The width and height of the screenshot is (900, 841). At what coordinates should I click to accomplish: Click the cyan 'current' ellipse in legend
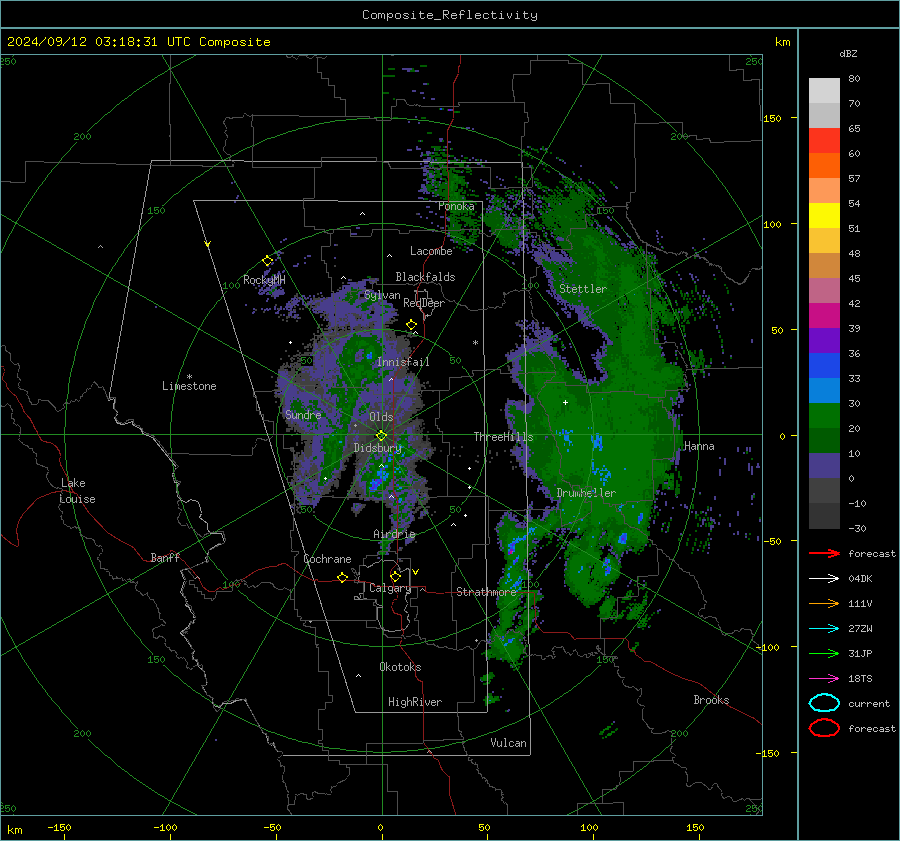click(x=824, y=703)
